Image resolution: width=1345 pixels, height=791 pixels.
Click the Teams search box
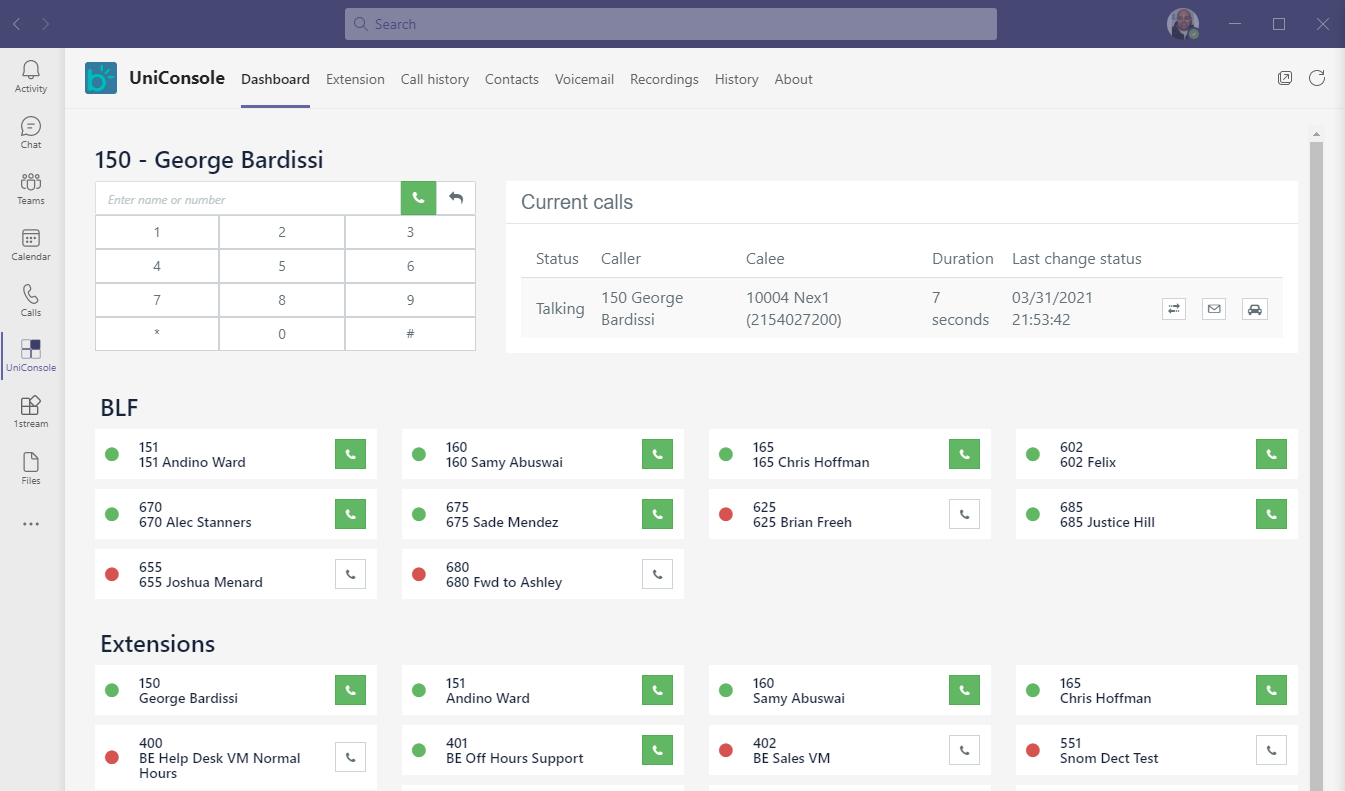[671, 24]
